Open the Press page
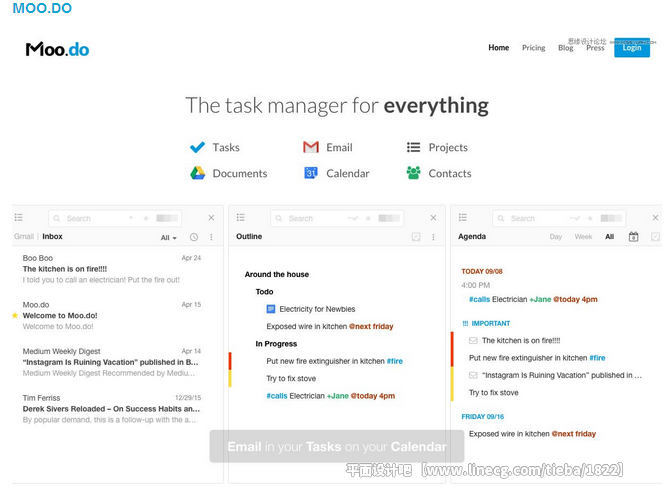 coord(595,48)
